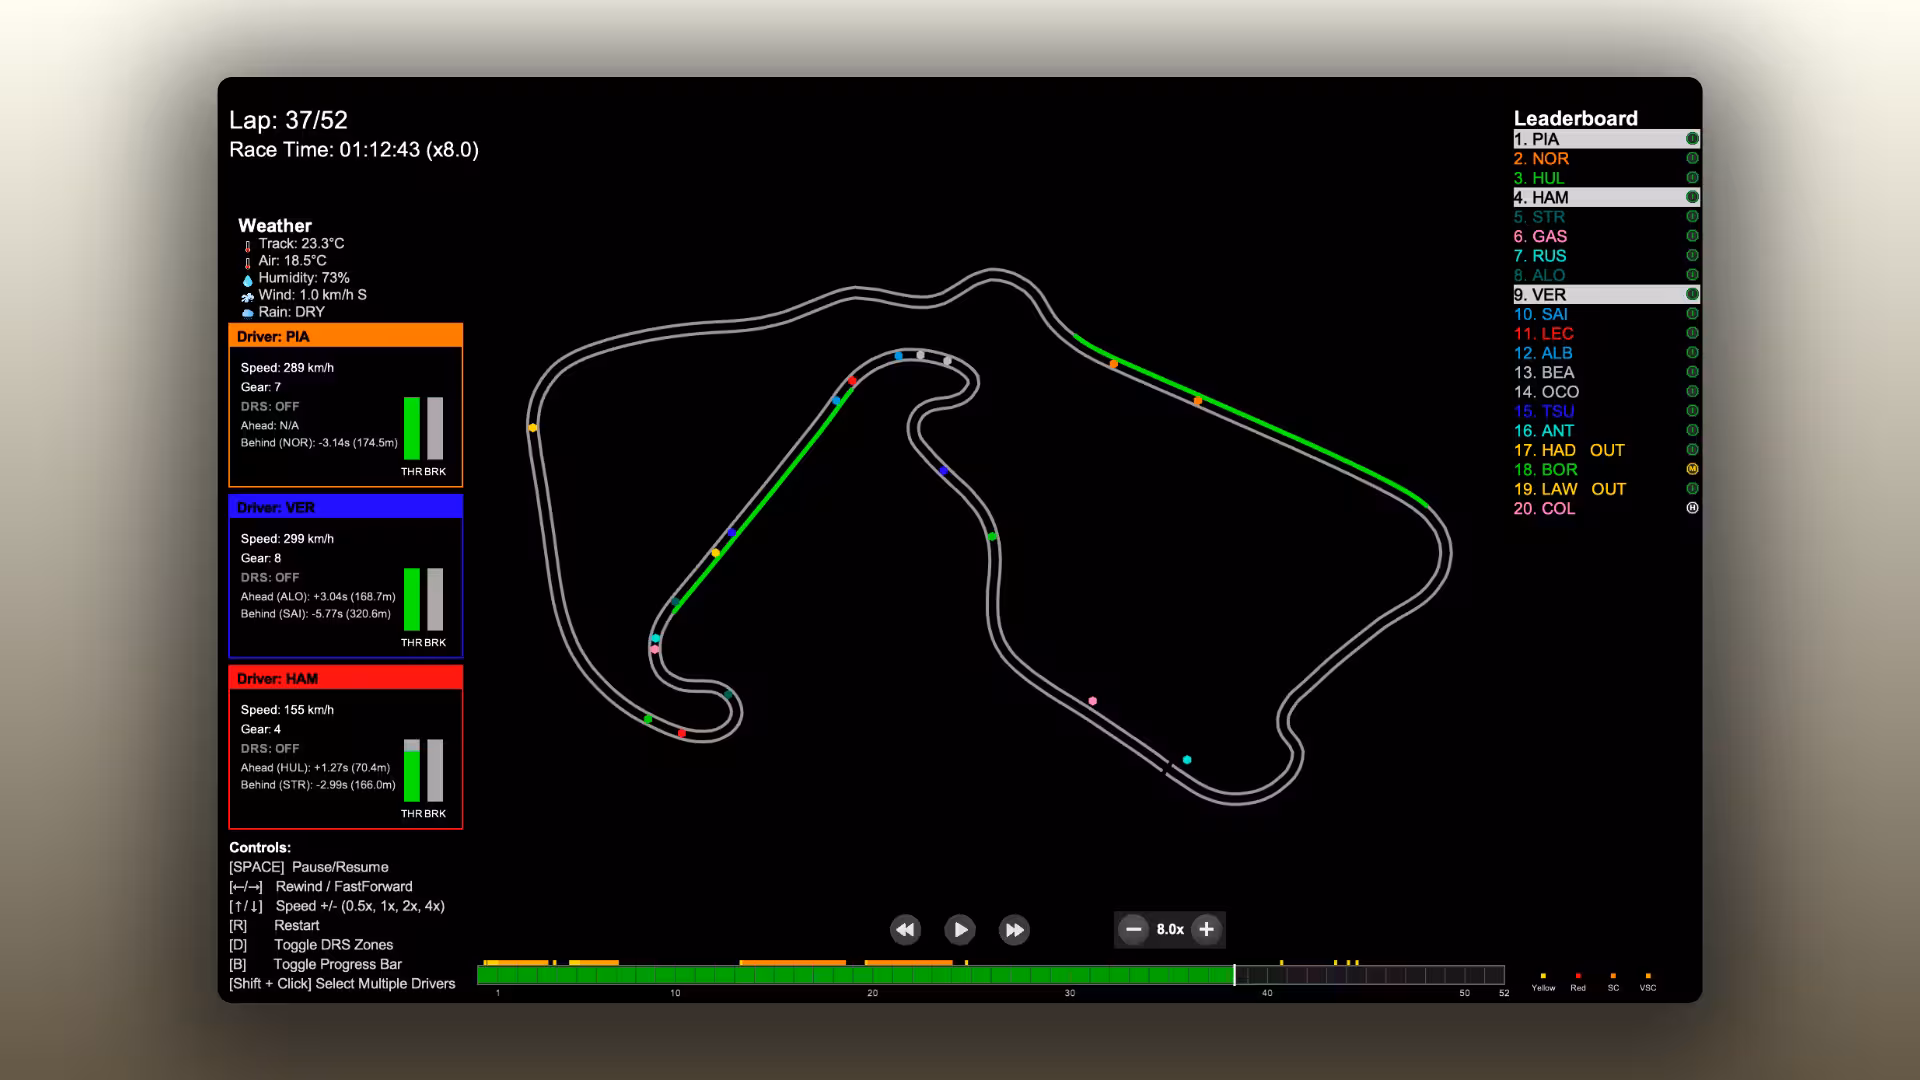Viewport: 1920px width, 1080px height.
Task: Select LAW OUT in the leaderboard
Action: click(x=1606, y=489)
